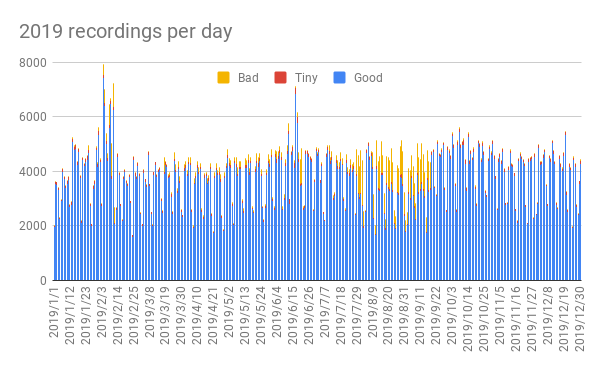Click the 2019/6/15 x-axis date label
600x371 pixels.
[x=293, y=315]
